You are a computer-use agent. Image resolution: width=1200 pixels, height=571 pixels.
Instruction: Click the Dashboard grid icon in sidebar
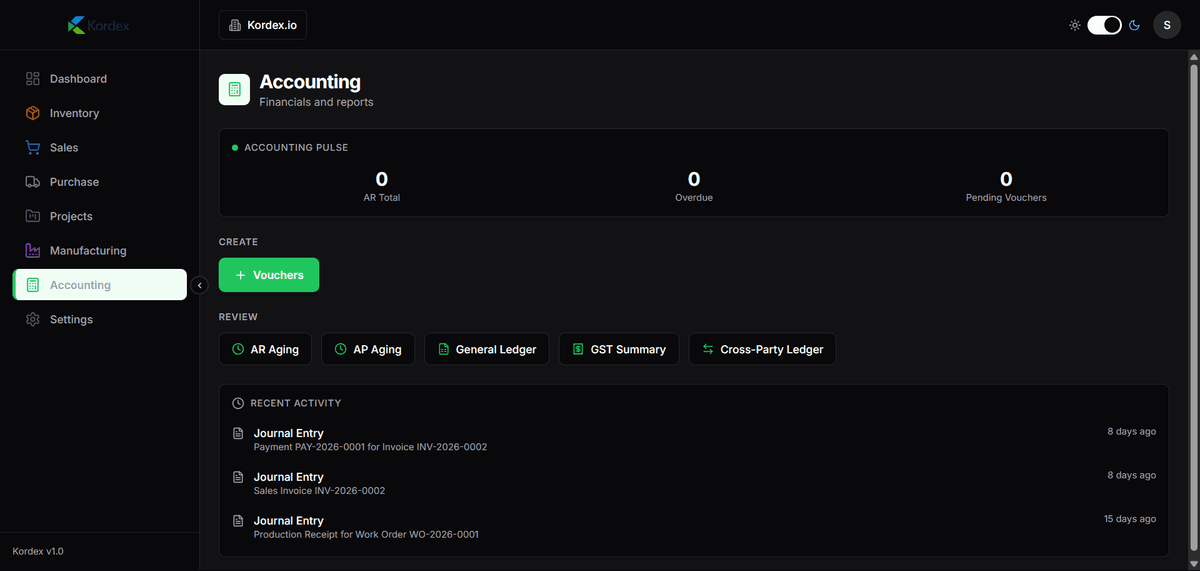(x=32, y=79)
